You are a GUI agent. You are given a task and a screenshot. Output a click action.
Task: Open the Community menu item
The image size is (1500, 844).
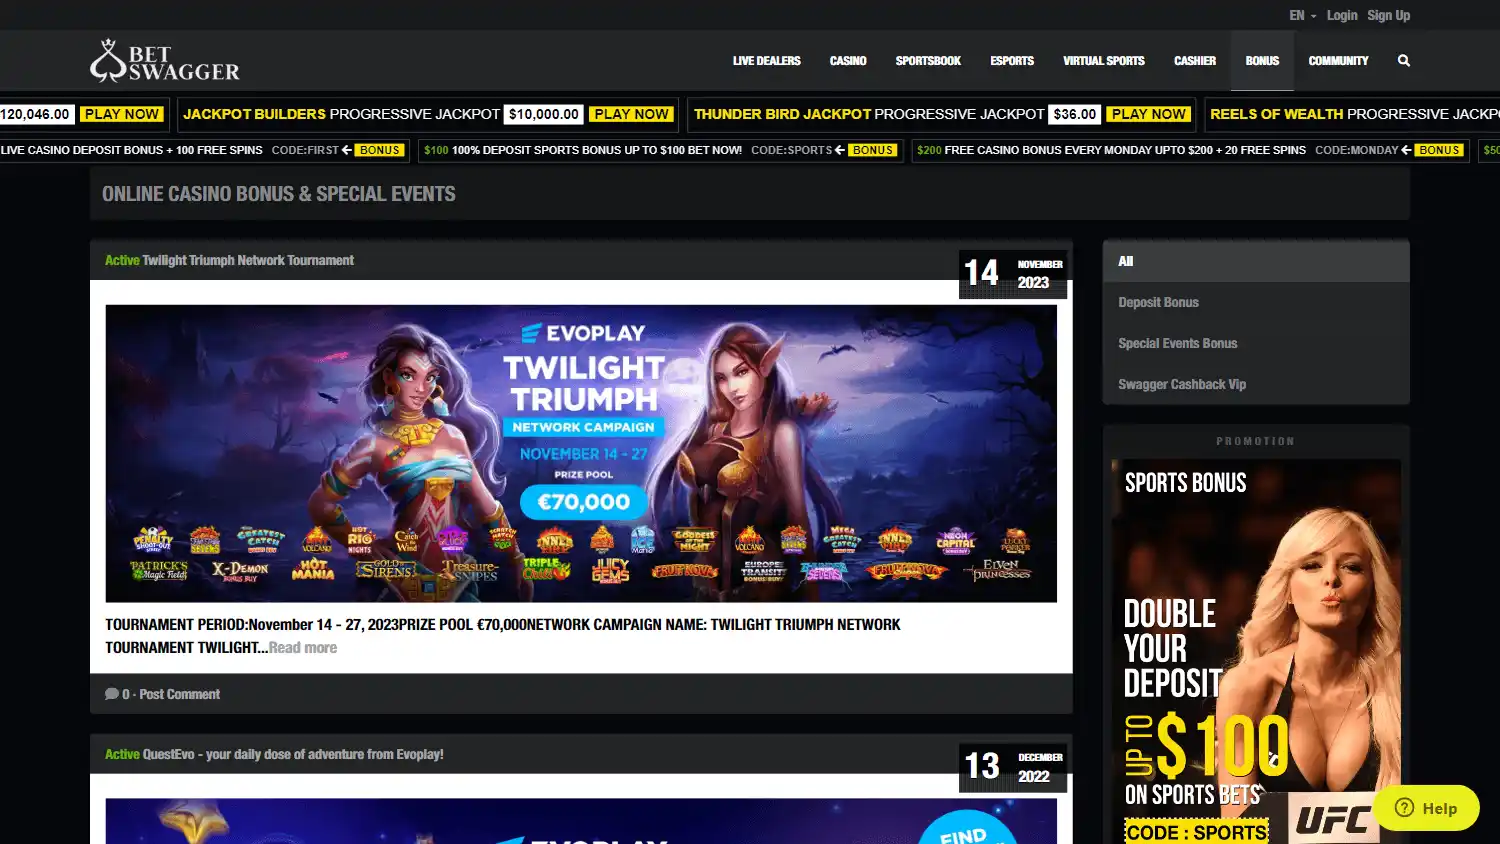(1338, 61)
